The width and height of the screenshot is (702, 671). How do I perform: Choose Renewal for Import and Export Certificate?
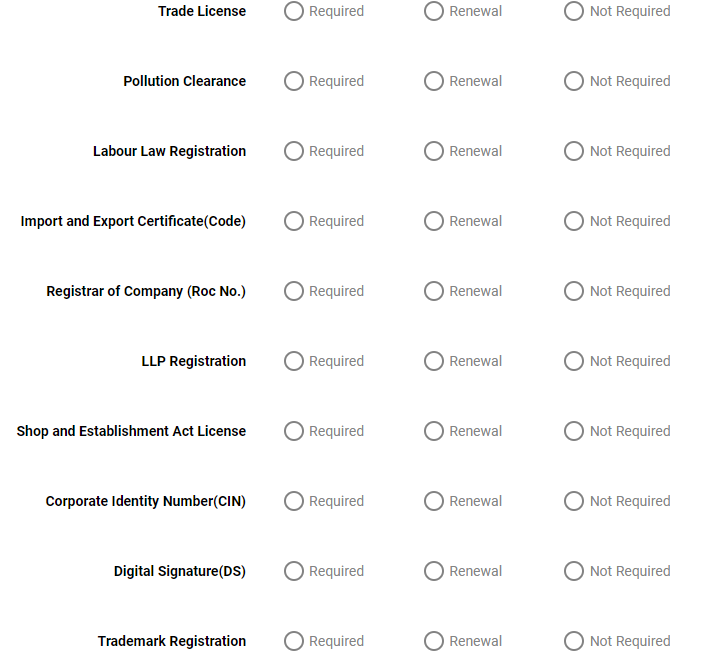pos(434,221)
